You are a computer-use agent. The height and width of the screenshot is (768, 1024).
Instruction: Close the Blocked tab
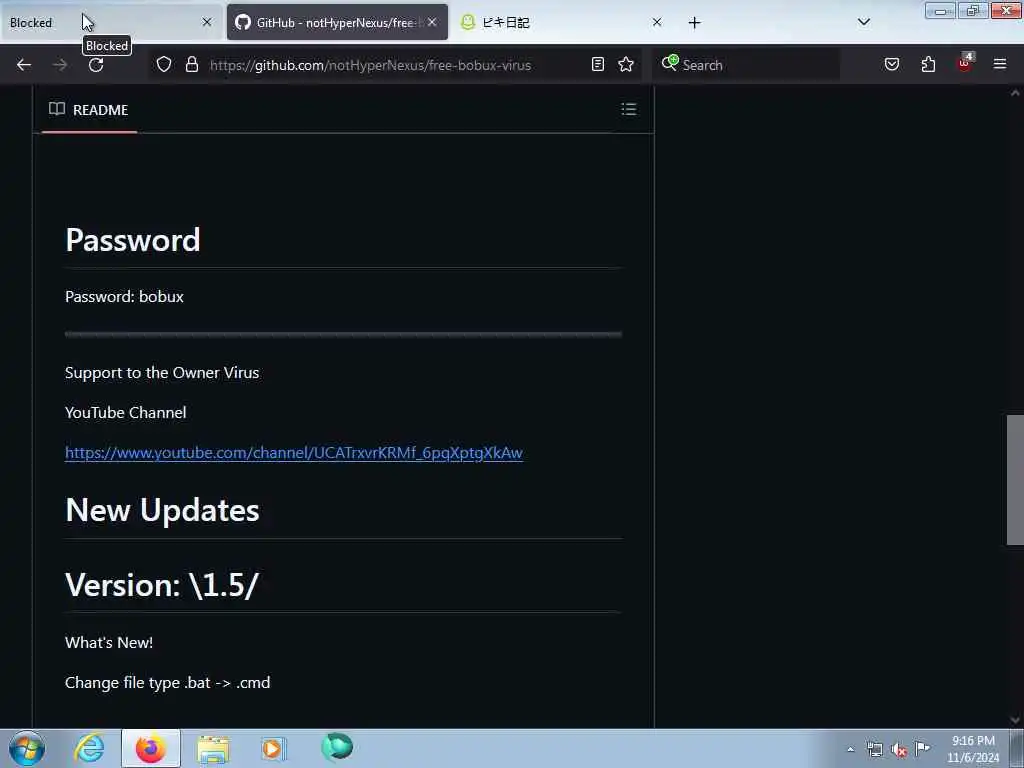click(206, 22)
